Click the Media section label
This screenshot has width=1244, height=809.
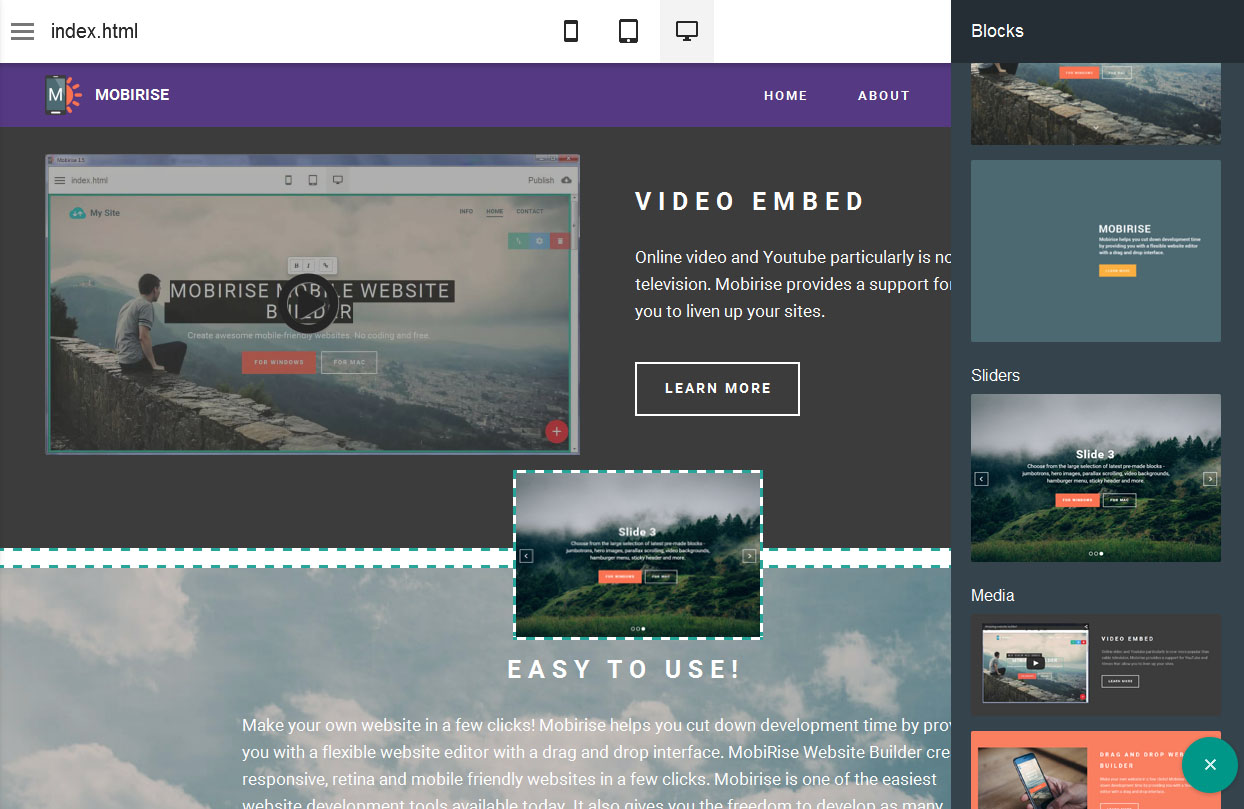[x=992, y=596]
